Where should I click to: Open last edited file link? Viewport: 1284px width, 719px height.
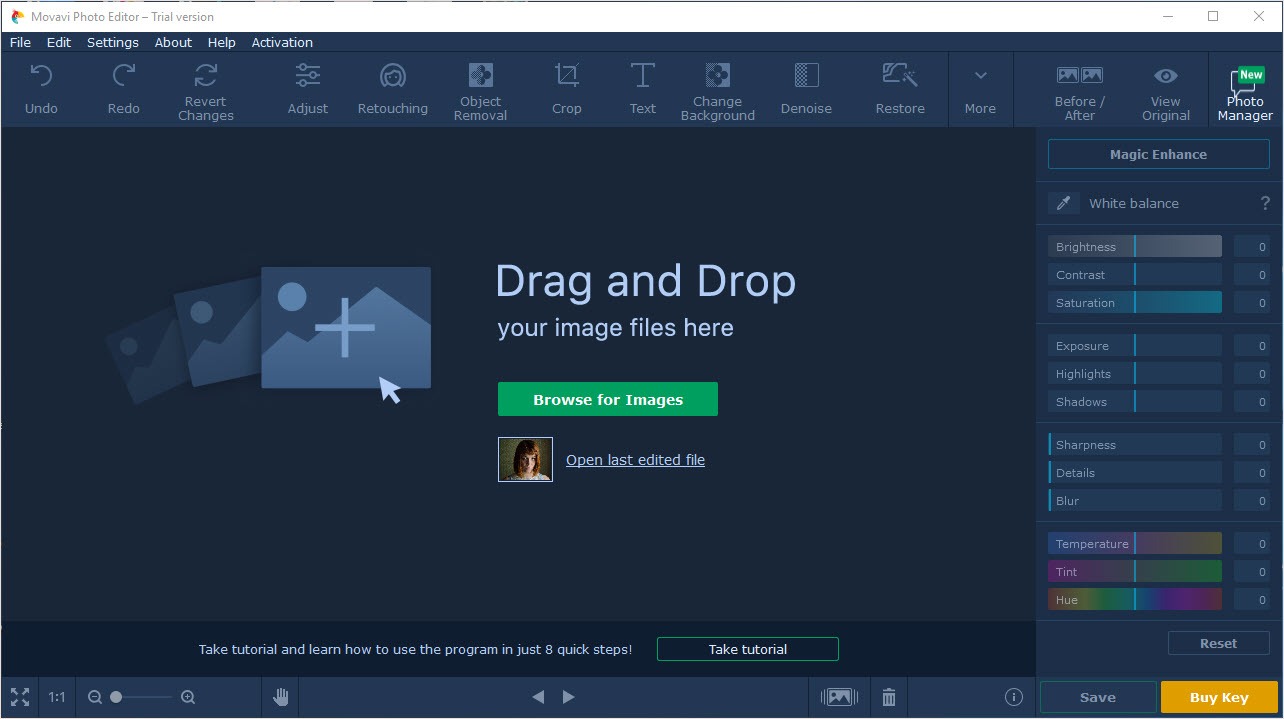(x=635, y=460)
